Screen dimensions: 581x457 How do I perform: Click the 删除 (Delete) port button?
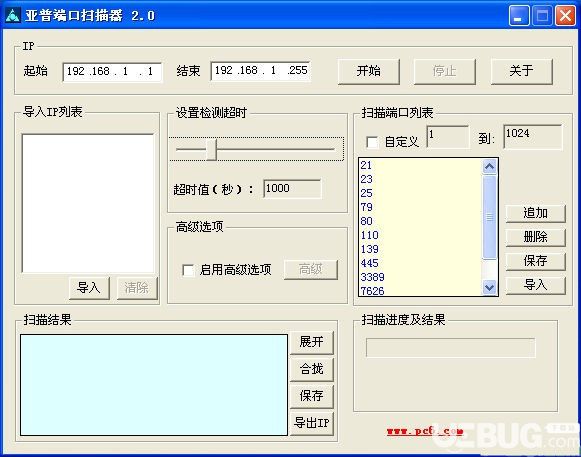tap(535, 237)
